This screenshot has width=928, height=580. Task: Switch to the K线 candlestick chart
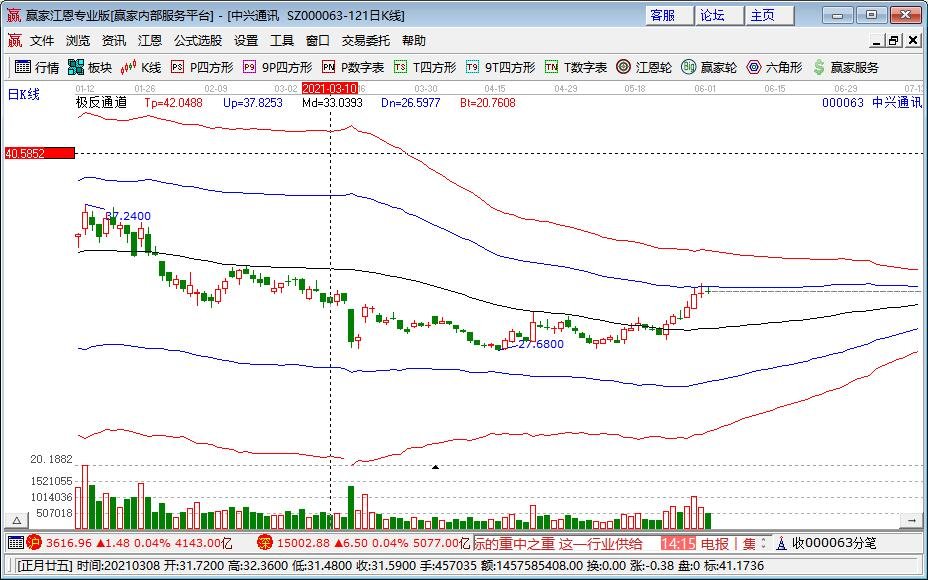pyautogui.click(x=141, y=67)
